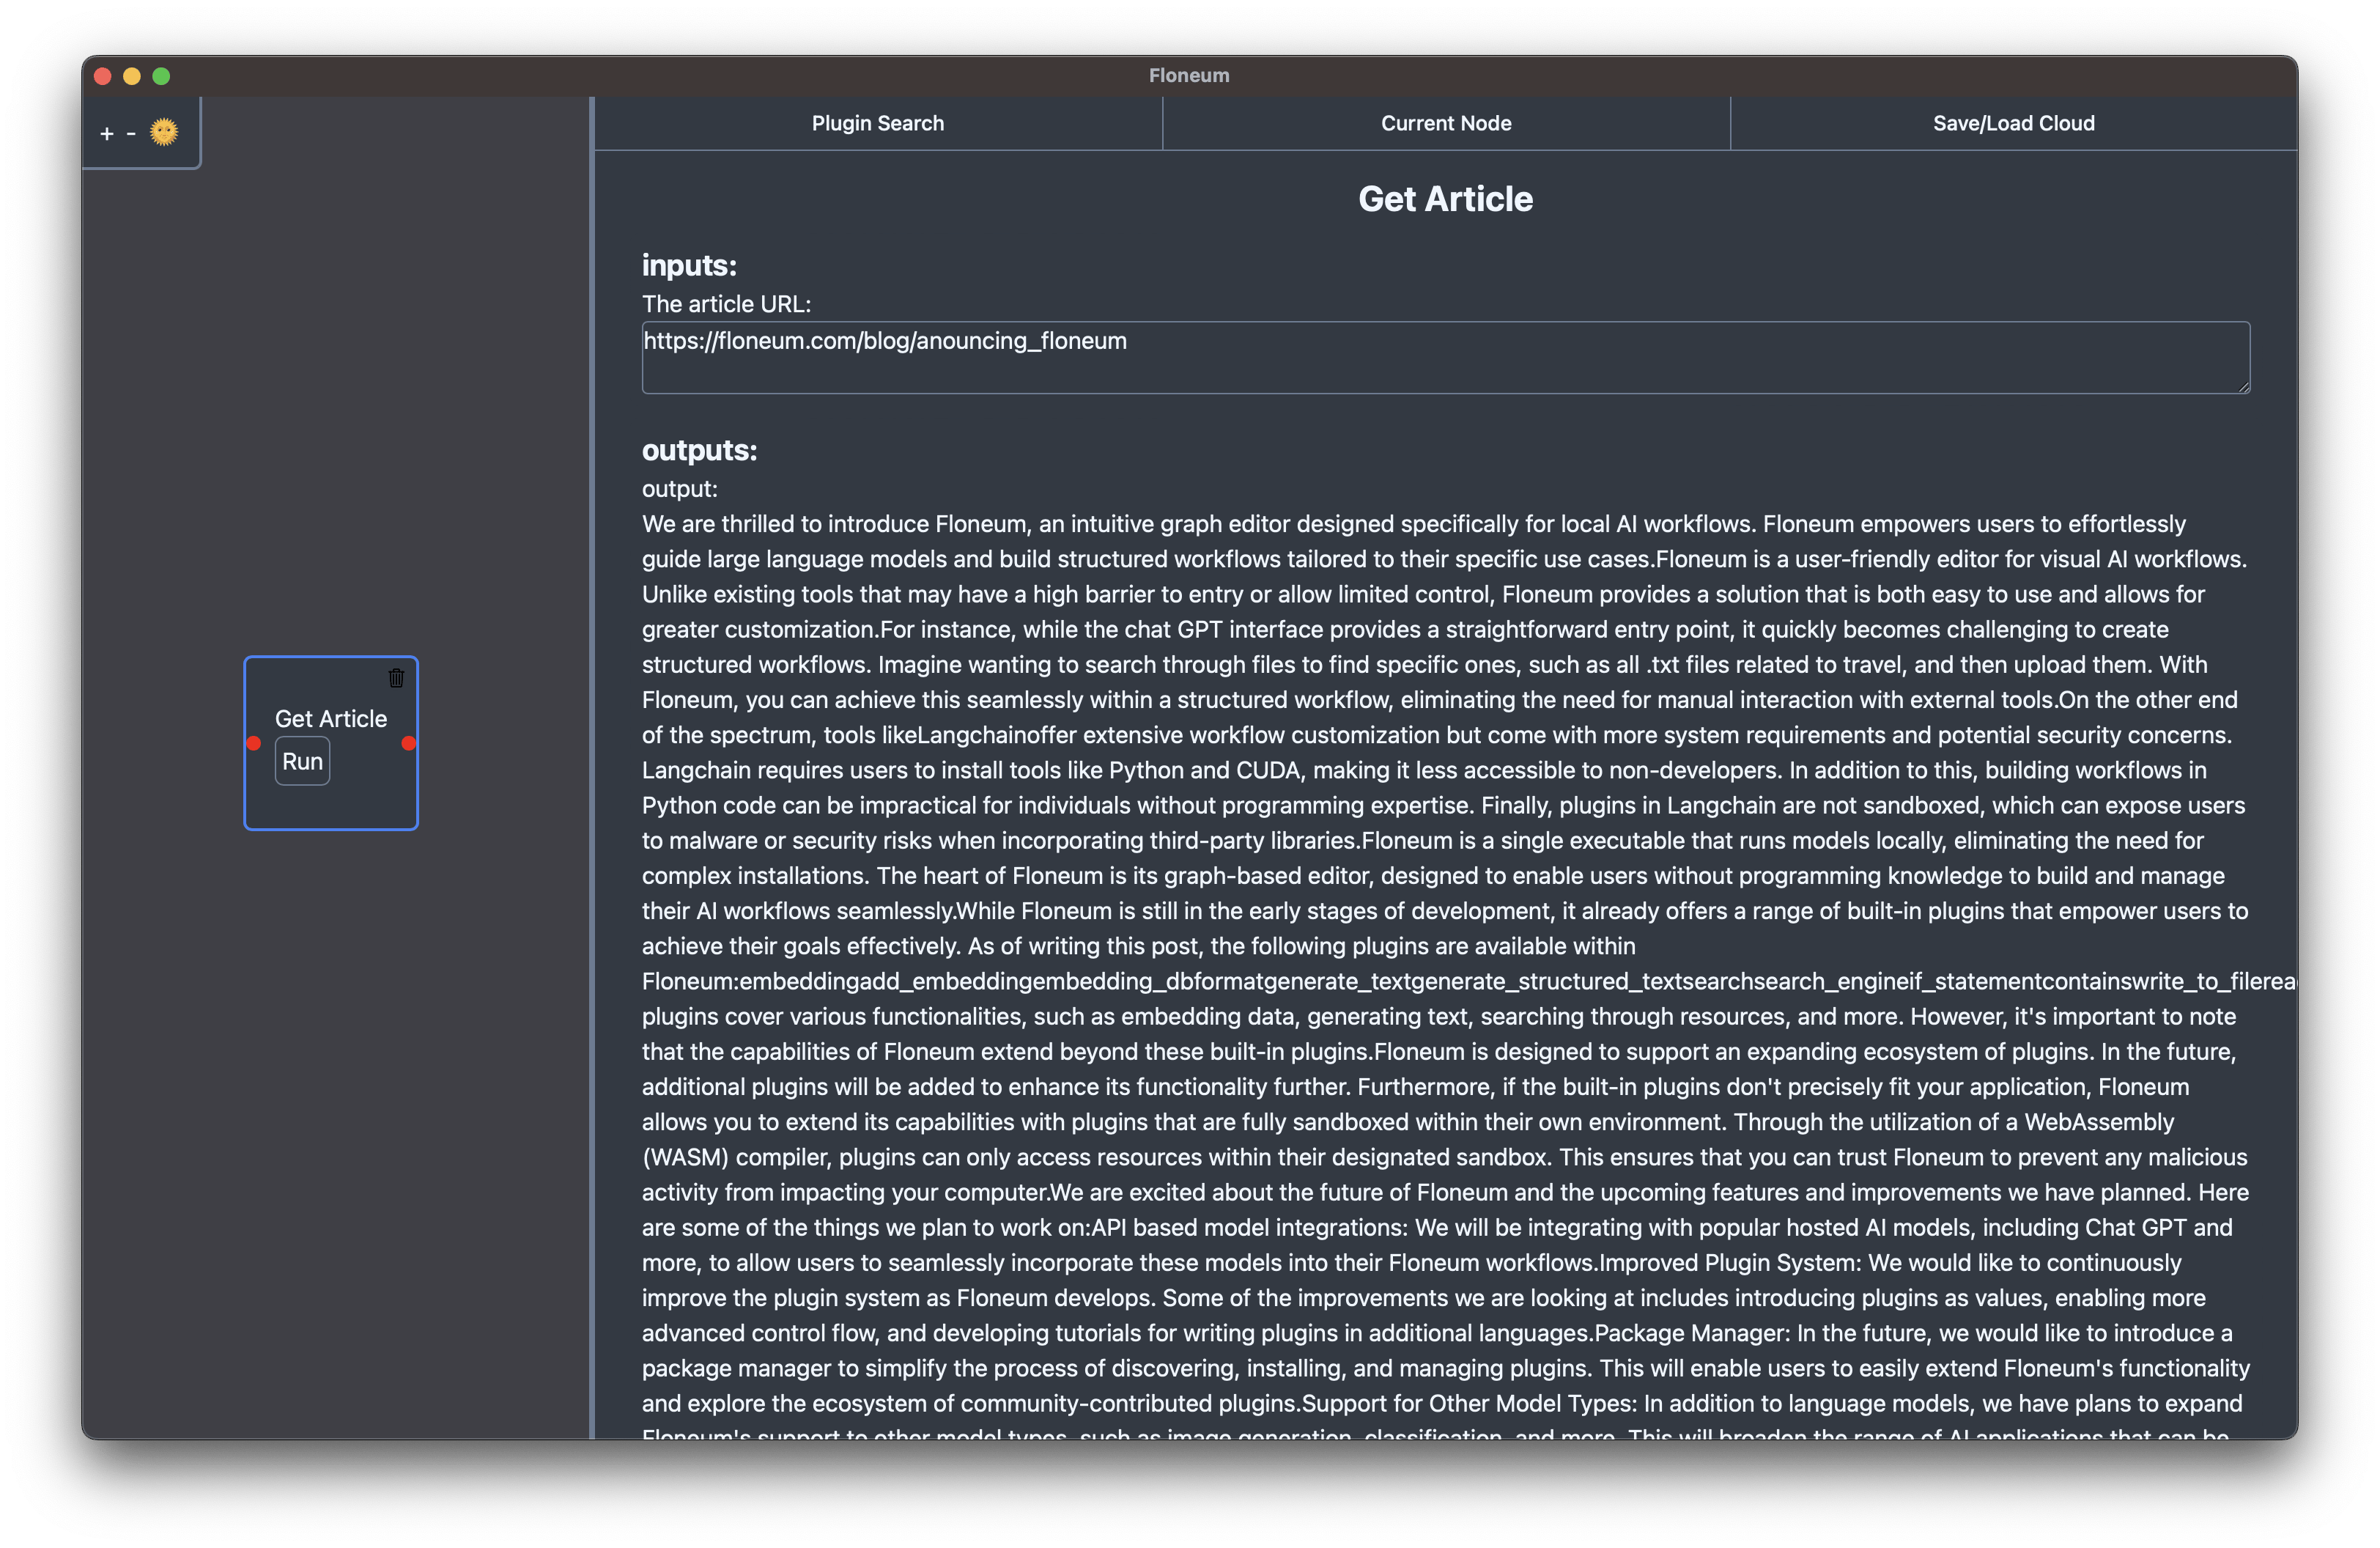Click the green fullscreen window button
The height and width of the screenshot is (1548, 2380).
161,76
